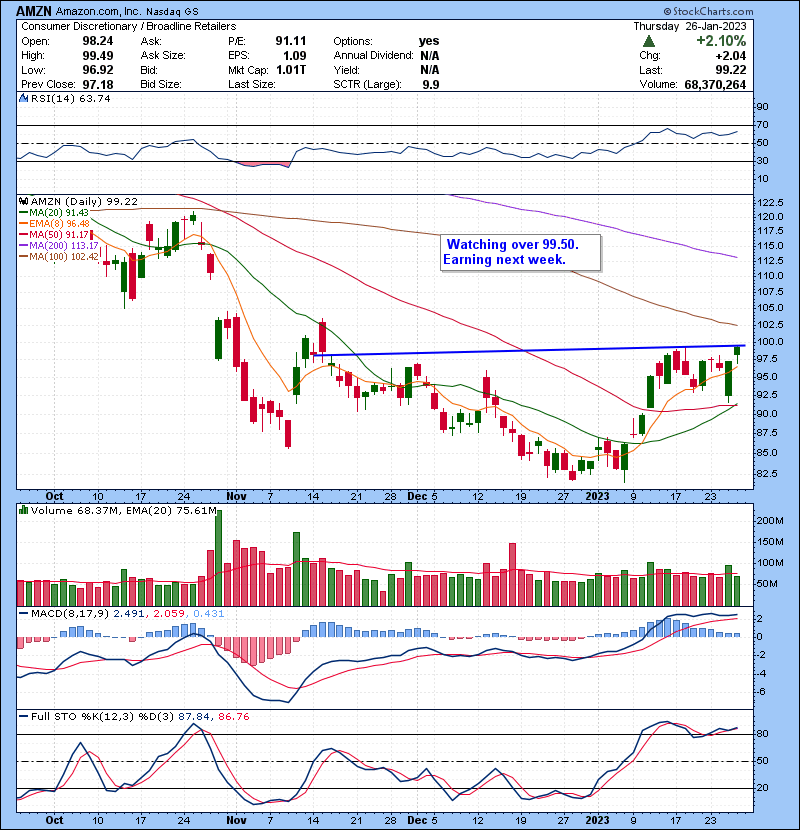Click the EPS value 1.09
Image resolution: width=800 pixels, height=830 pixels.
tap(294, 56)
